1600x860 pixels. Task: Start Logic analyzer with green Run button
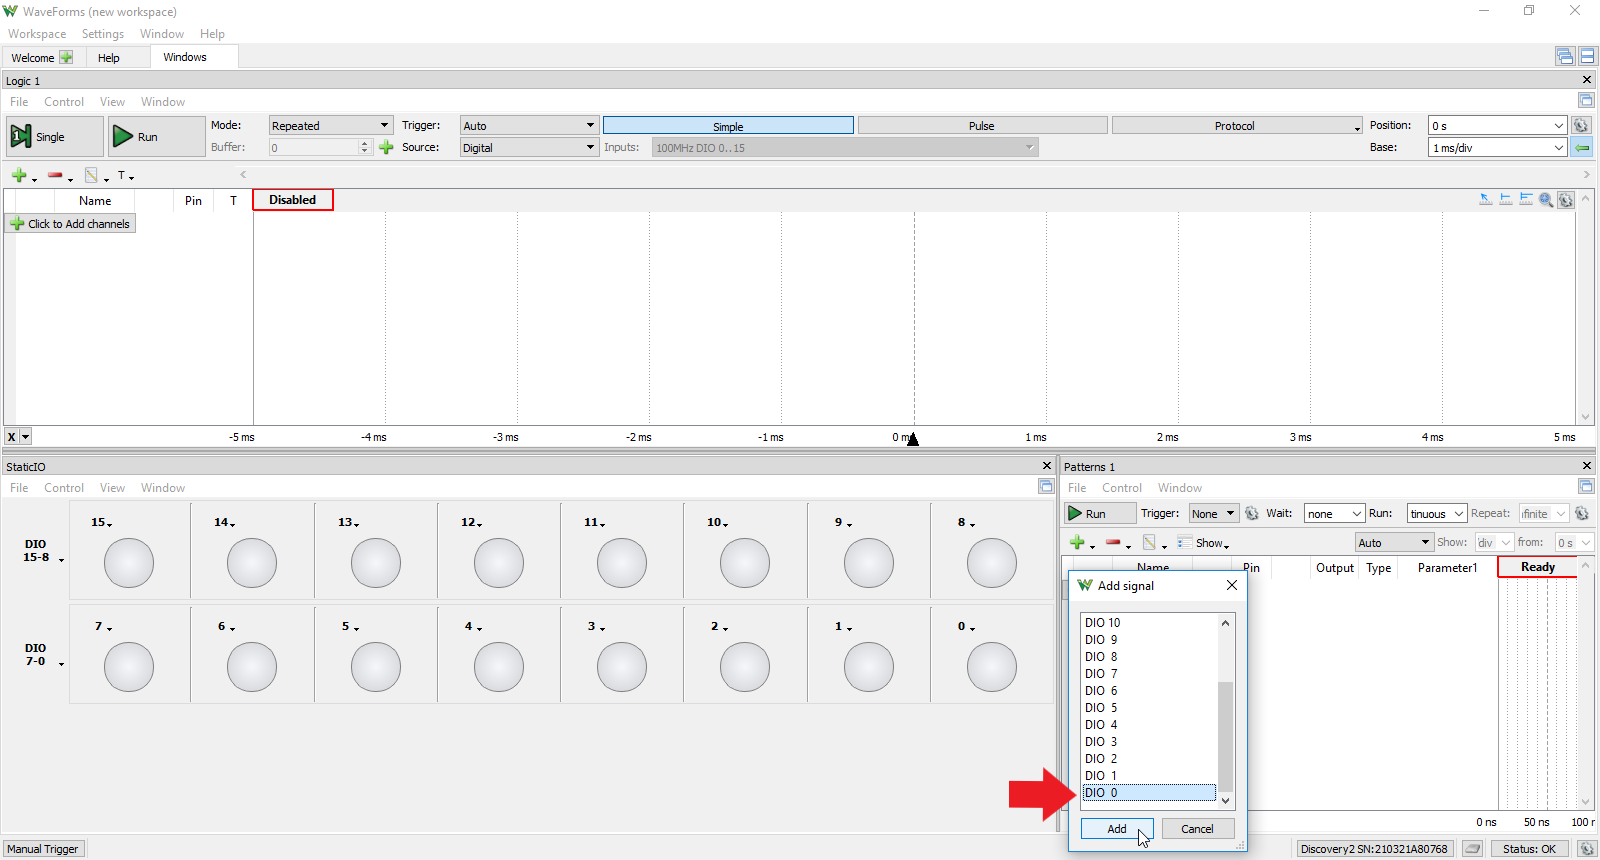coord(123,137)
